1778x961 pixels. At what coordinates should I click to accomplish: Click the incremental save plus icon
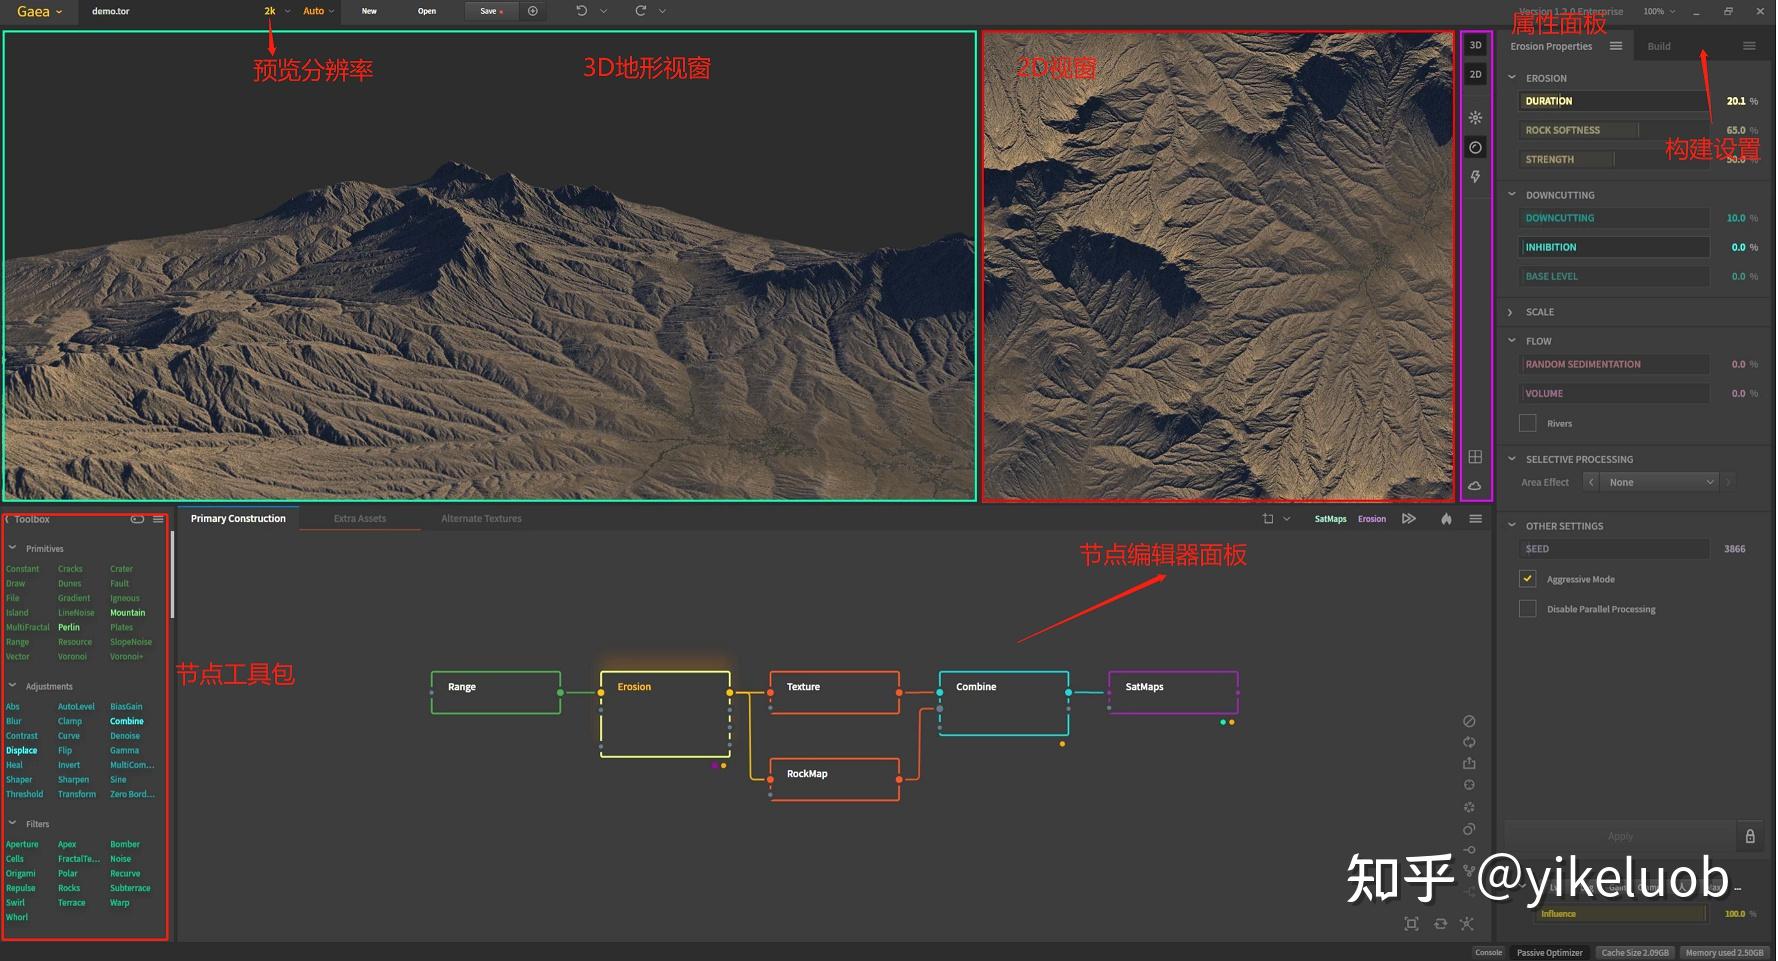[x=533, y=11]
